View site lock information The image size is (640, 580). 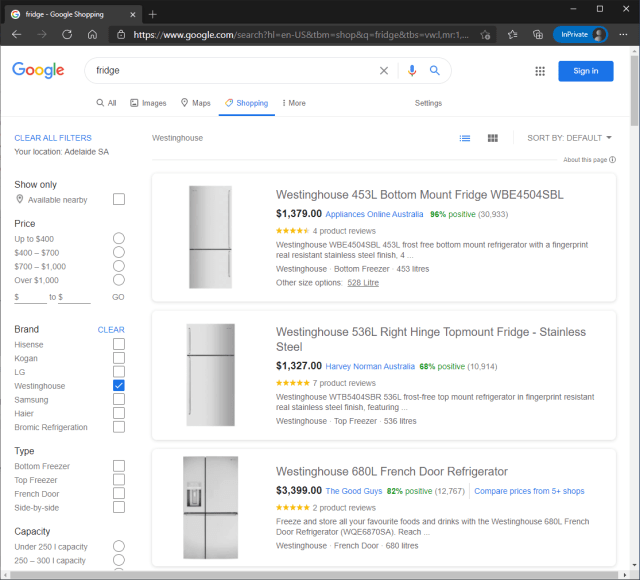point(121,35)
